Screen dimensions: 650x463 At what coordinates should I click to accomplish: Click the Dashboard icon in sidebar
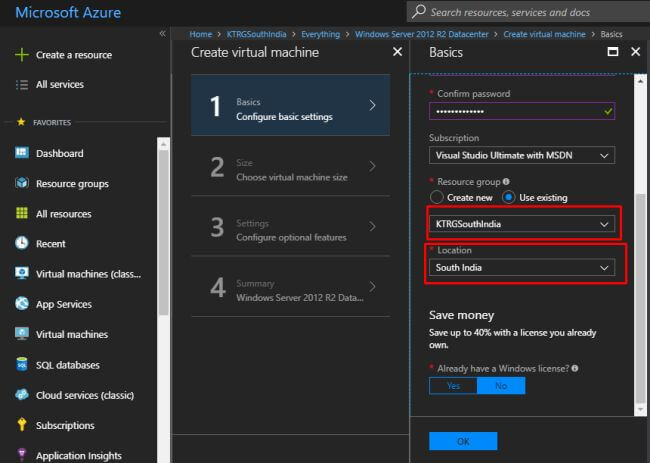coord(21,153)
